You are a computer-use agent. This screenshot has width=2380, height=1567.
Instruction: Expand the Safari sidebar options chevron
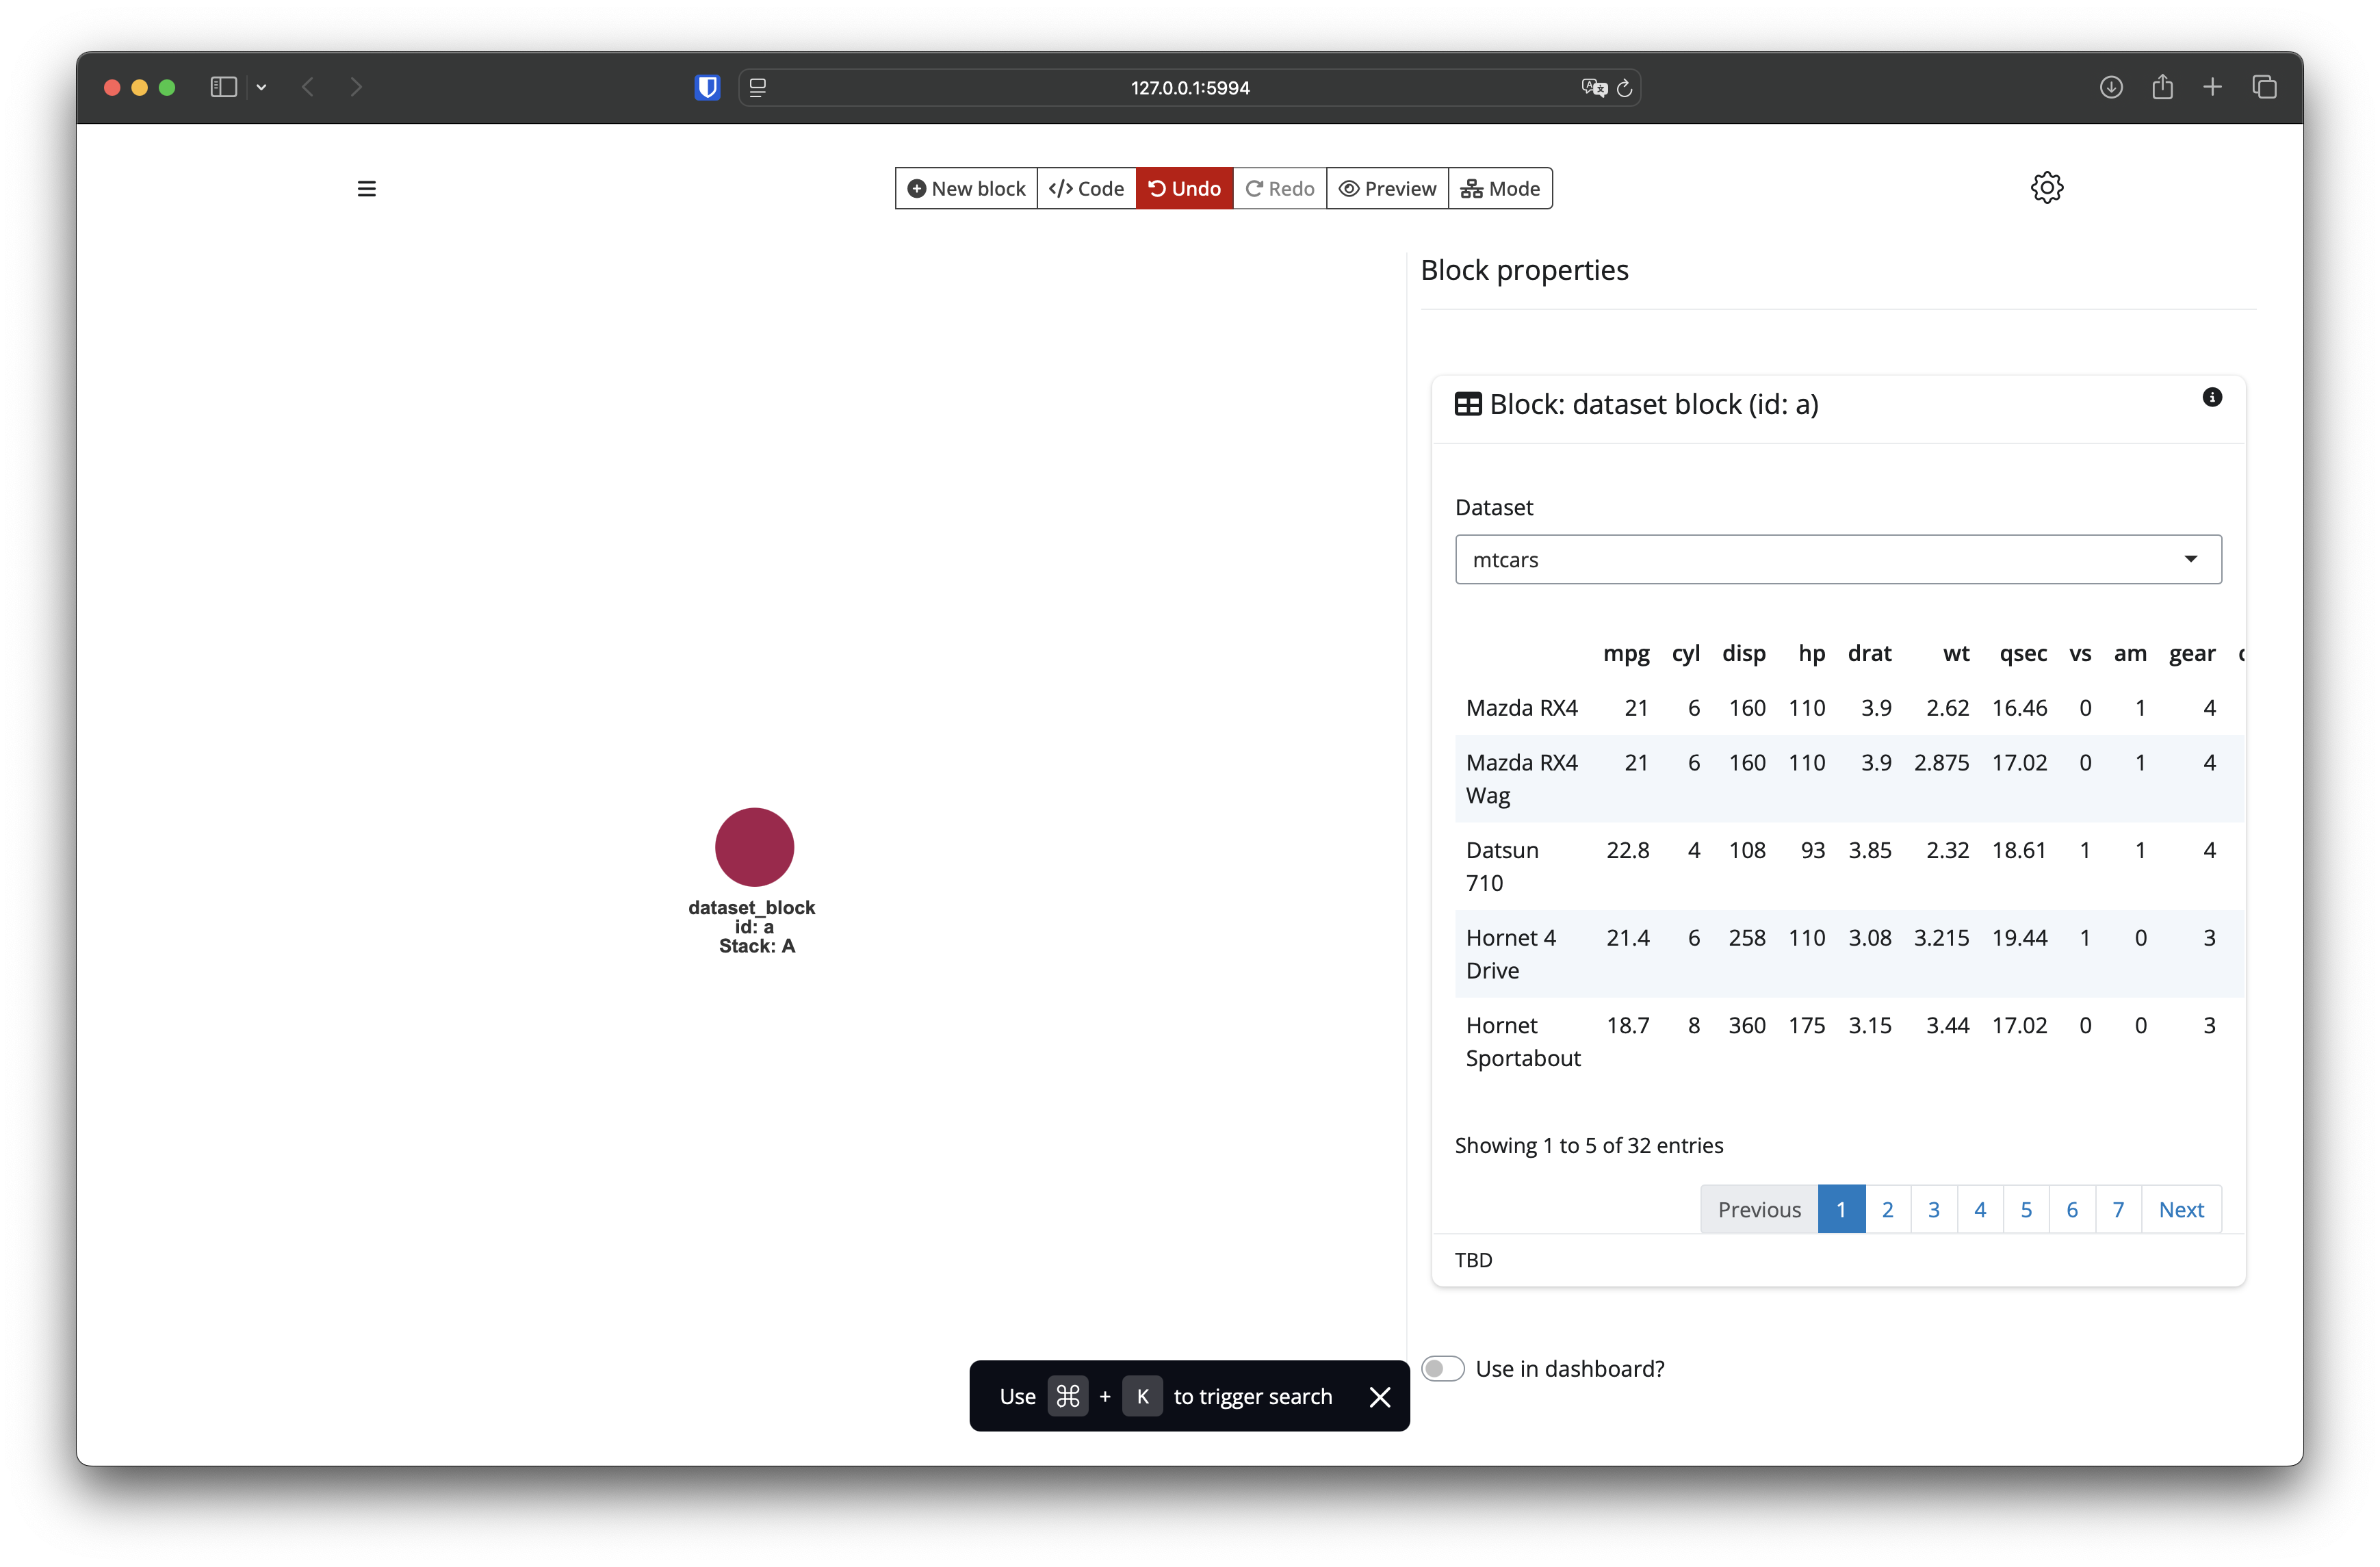(x=261, y=88)
